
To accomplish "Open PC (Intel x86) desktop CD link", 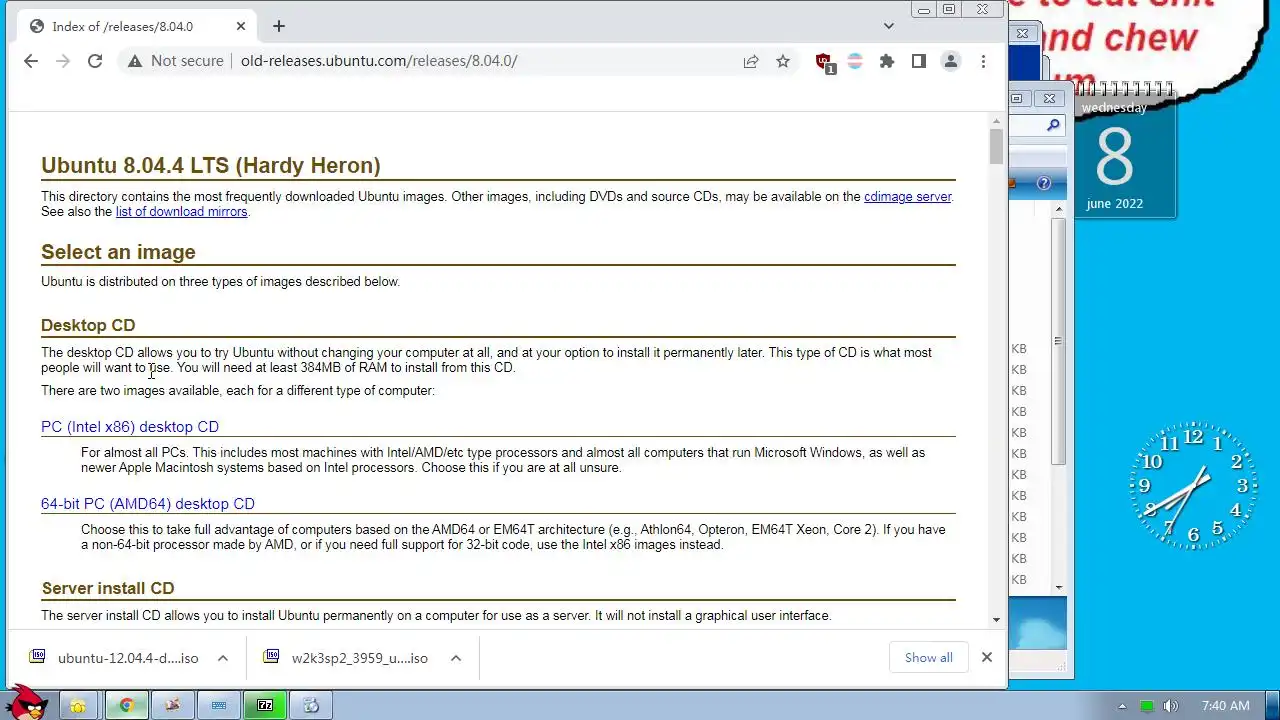I will pyautogui.click(x=130, y=427).
